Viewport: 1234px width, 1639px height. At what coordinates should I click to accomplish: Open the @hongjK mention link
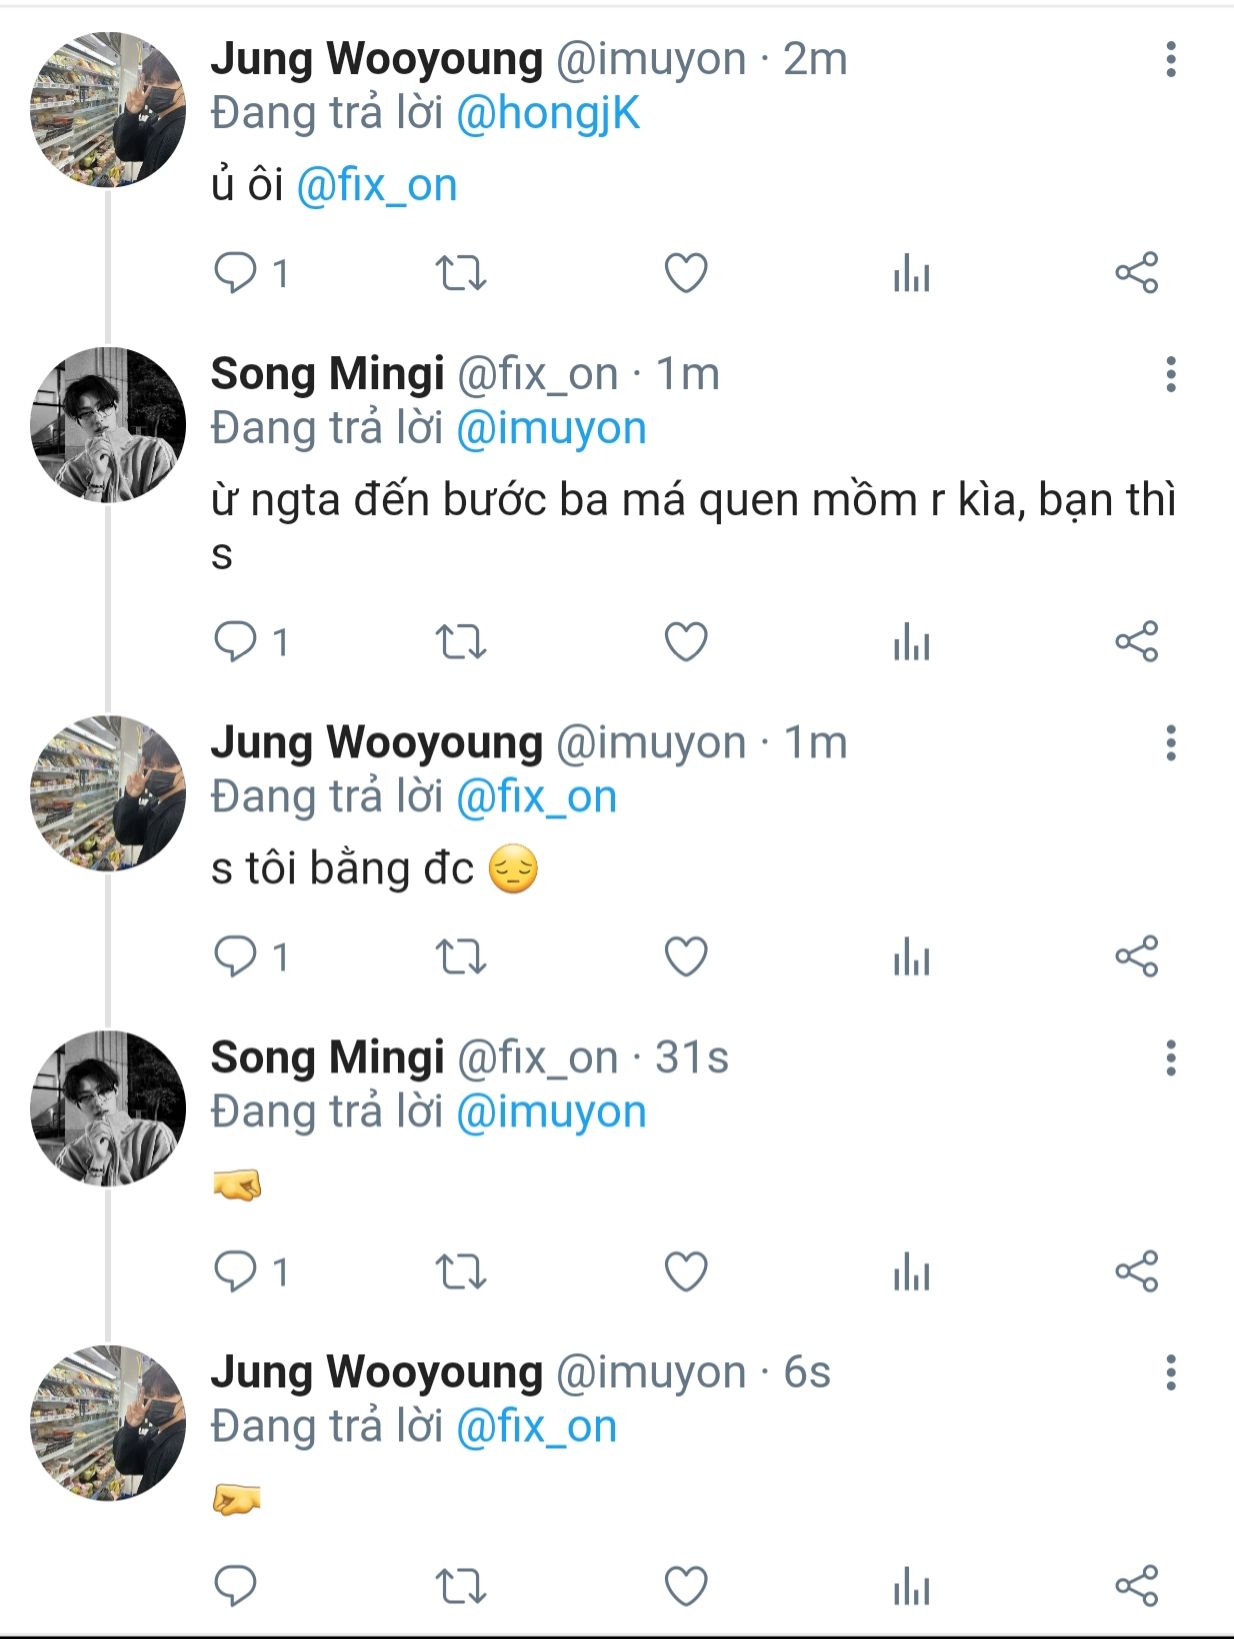(x=548, y=114)
